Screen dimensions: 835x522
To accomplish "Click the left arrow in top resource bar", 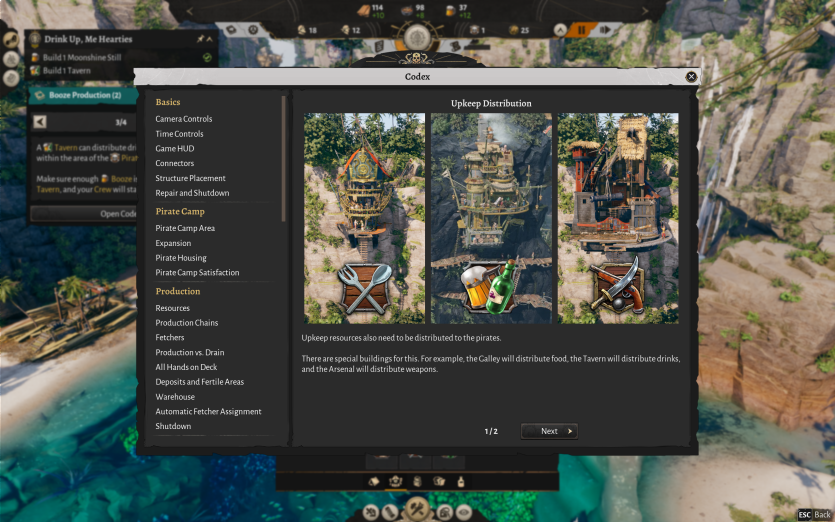I will pyautogui.click(x=190, y=11).
